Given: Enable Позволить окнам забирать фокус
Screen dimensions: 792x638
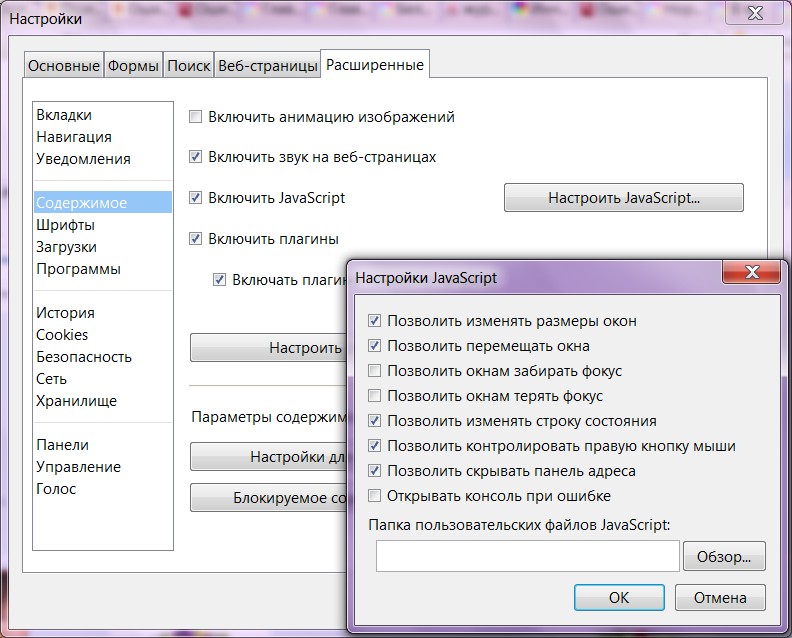Looking at the screenshot, I should 375,371.
